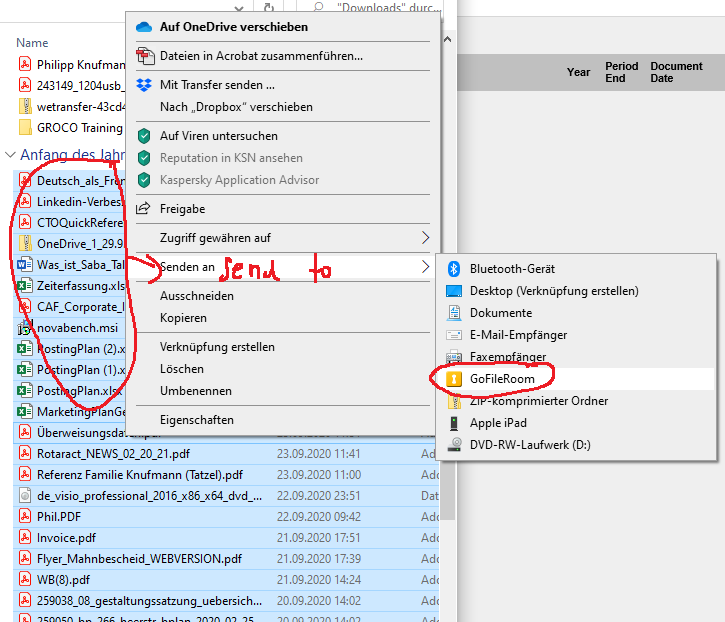Viewport: 725px width, 622px height.
Task: Click the scroll up arrow of file list
Action: click(447, 39)
